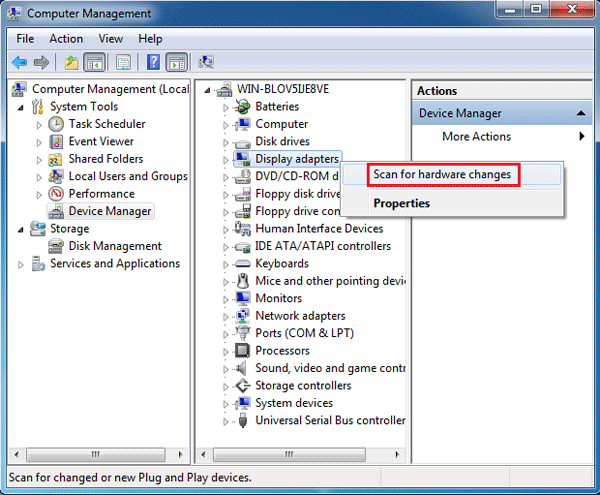Viewport: 600px width, 495px height.
Task: Expand the Batteries device category
Action: (225, 108)
